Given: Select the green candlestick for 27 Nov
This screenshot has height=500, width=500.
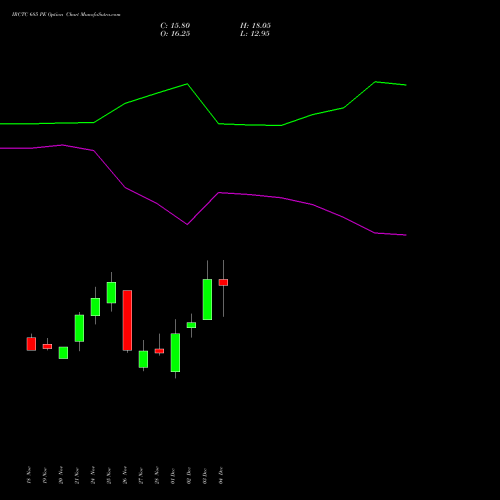Looking at the screenshot, I should point(143,359).
